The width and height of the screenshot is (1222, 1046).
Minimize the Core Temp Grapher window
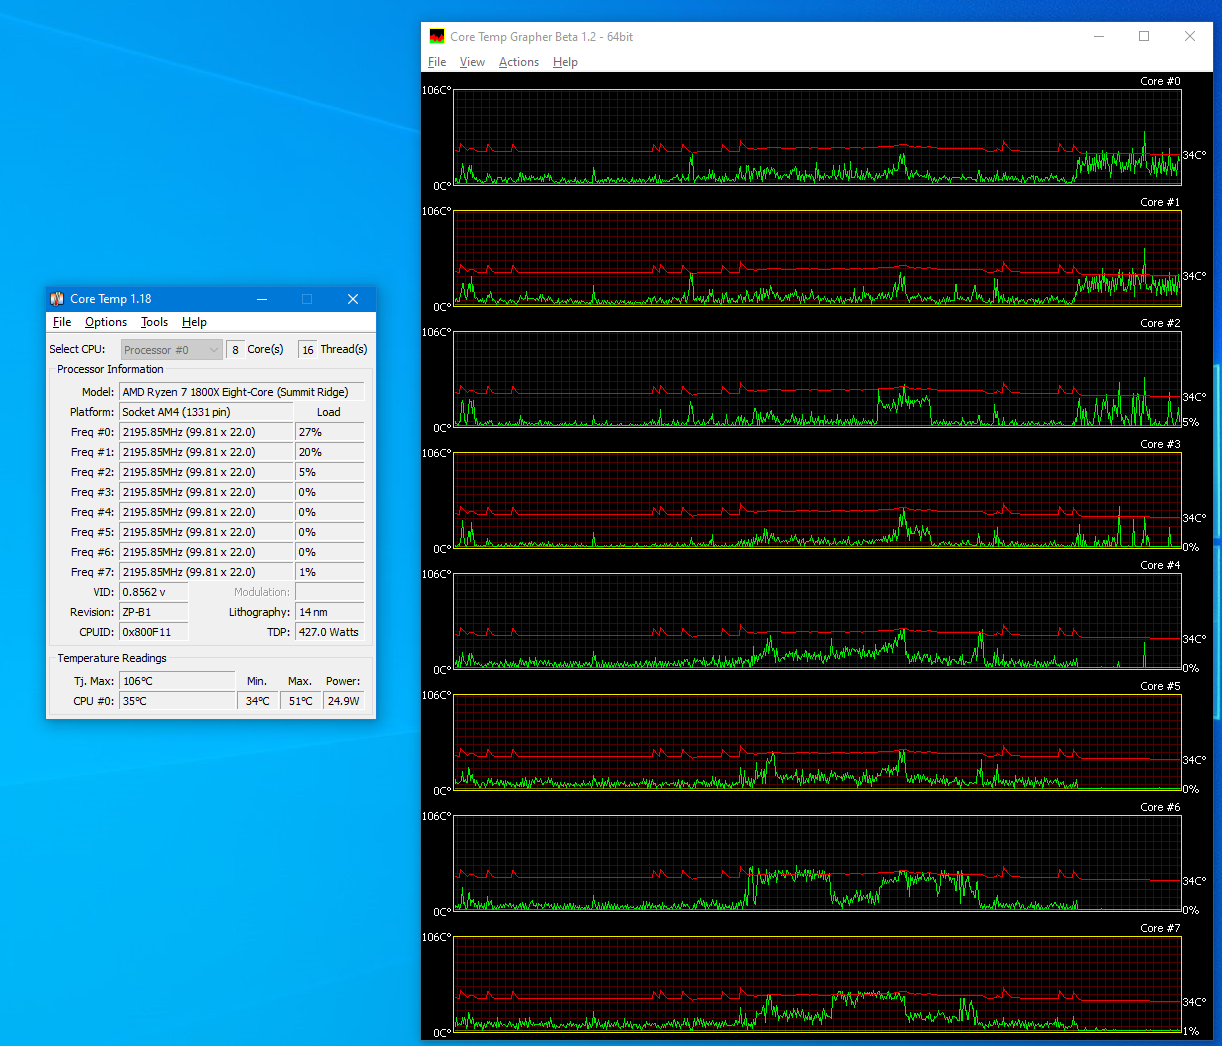(1099, 37)
